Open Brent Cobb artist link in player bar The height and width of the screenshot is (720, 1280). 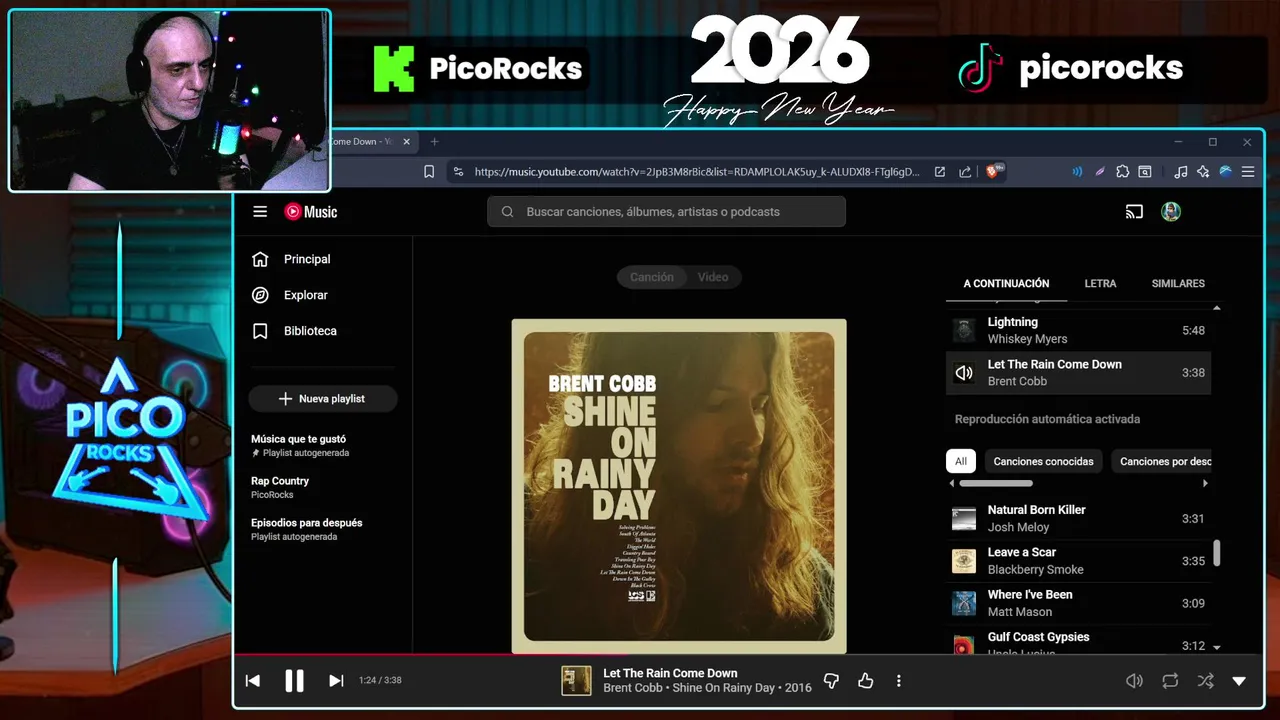click(x=632, y=688)
